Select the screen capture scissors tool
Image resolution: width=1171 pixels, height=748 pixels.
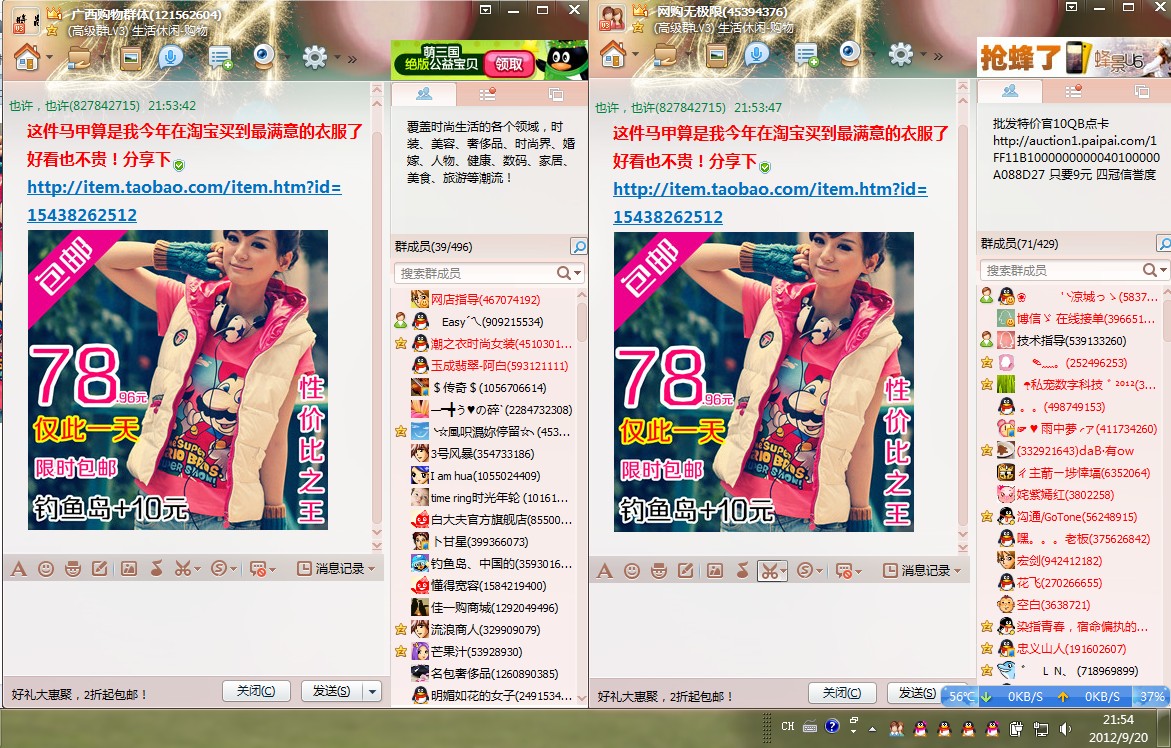183,568
